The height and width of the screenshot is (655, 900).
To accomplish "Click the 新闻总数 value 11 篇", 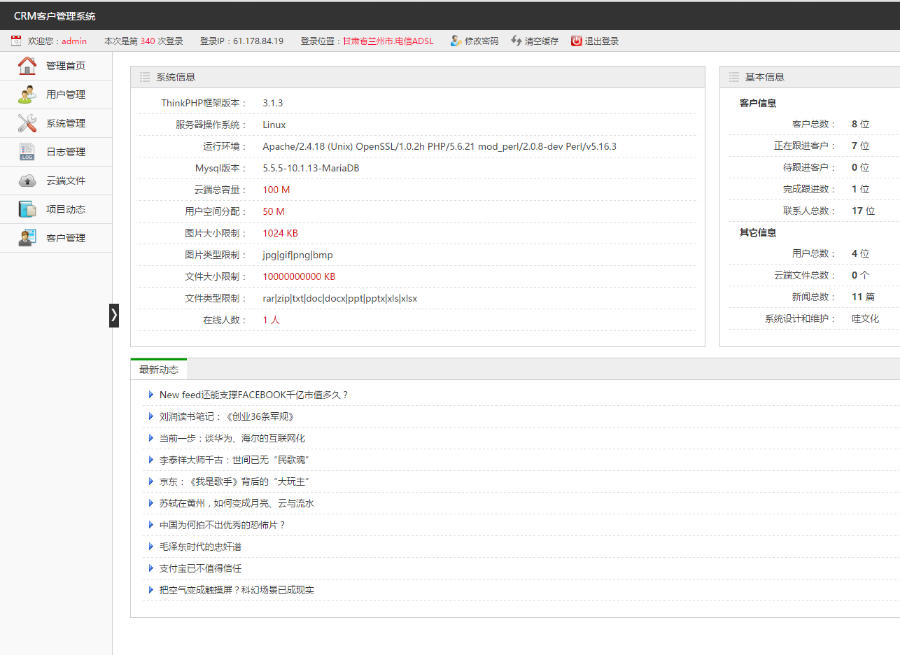I will [x=863, y=297].
